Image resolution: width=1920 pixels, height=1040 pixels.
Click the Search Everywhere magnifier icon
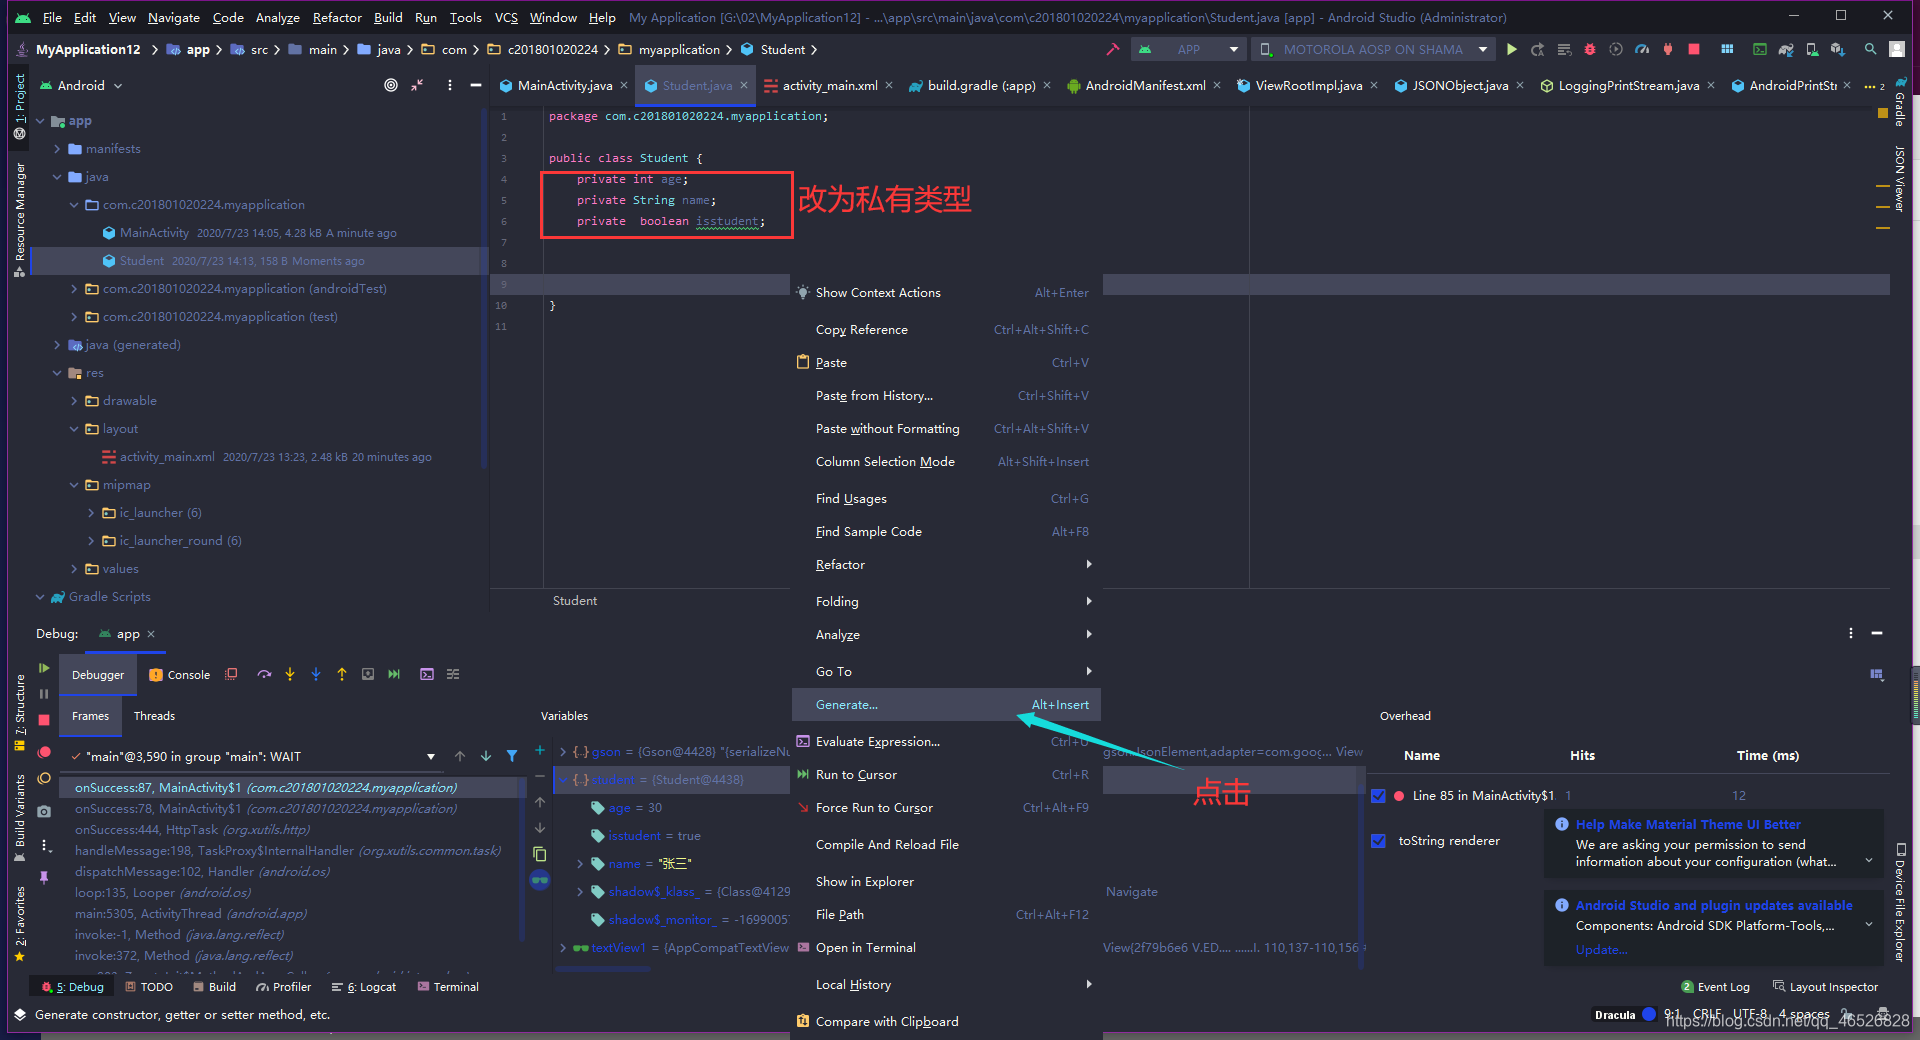click(x=1870, y=49)
